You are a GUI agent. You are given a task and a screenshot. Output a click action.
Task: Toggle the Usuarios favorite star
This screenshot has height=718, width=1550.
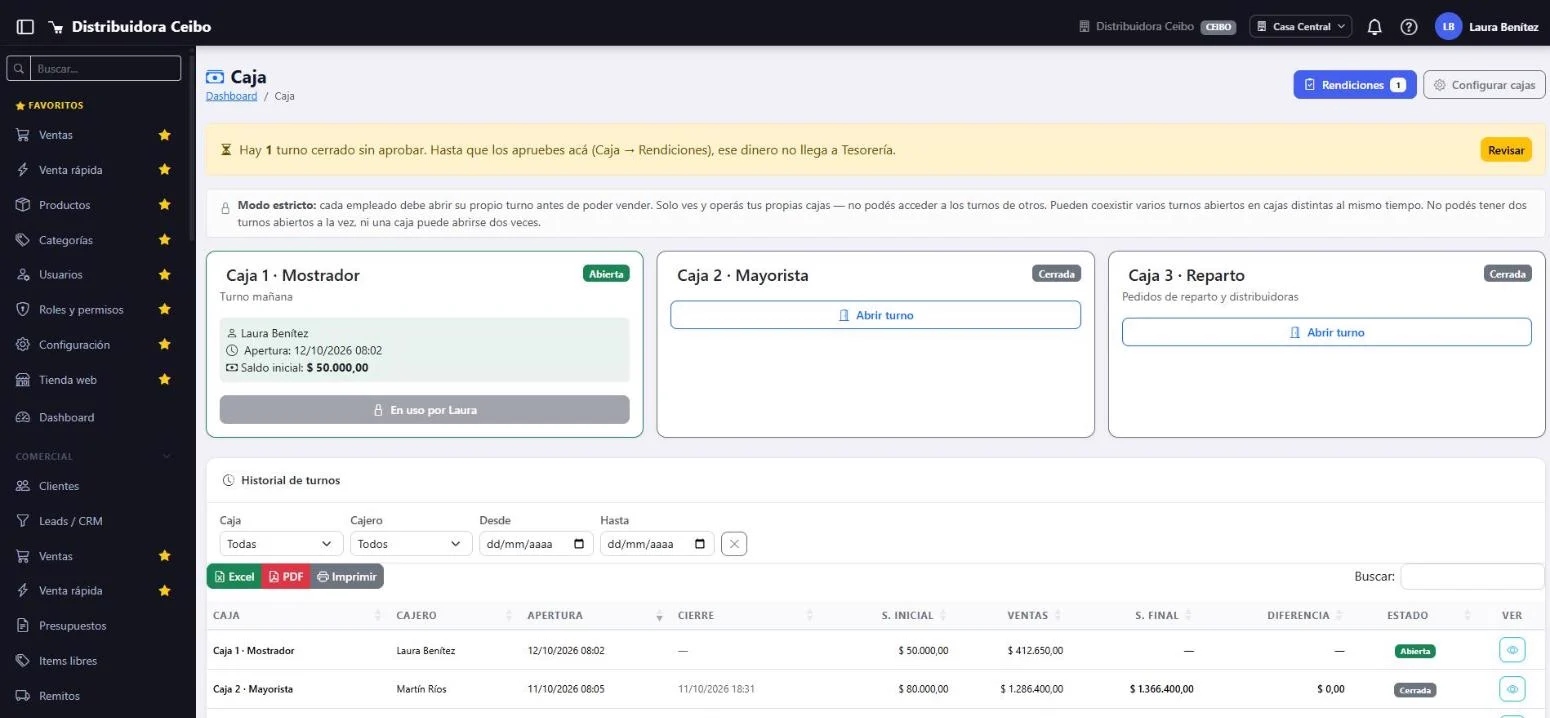[165, 274]
